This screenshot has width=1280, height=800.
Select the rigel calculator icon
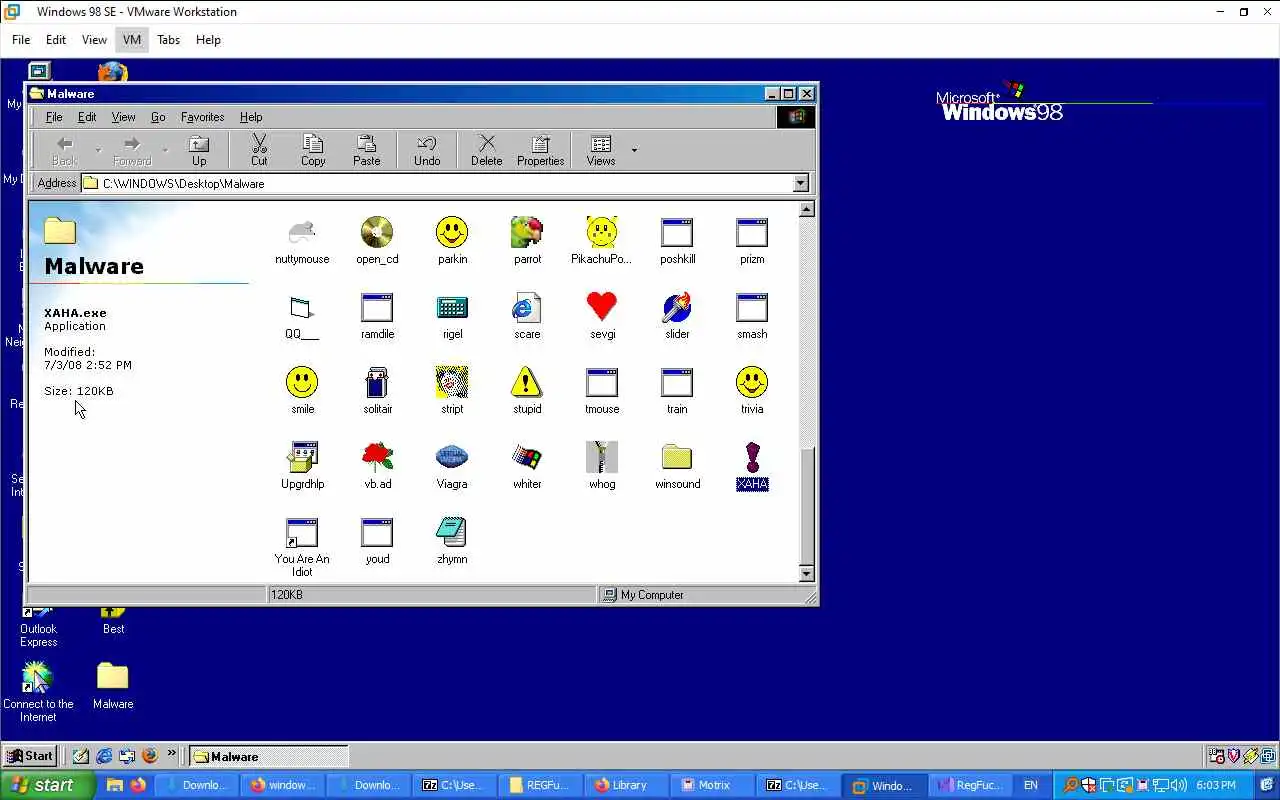(x=452, y=307)
